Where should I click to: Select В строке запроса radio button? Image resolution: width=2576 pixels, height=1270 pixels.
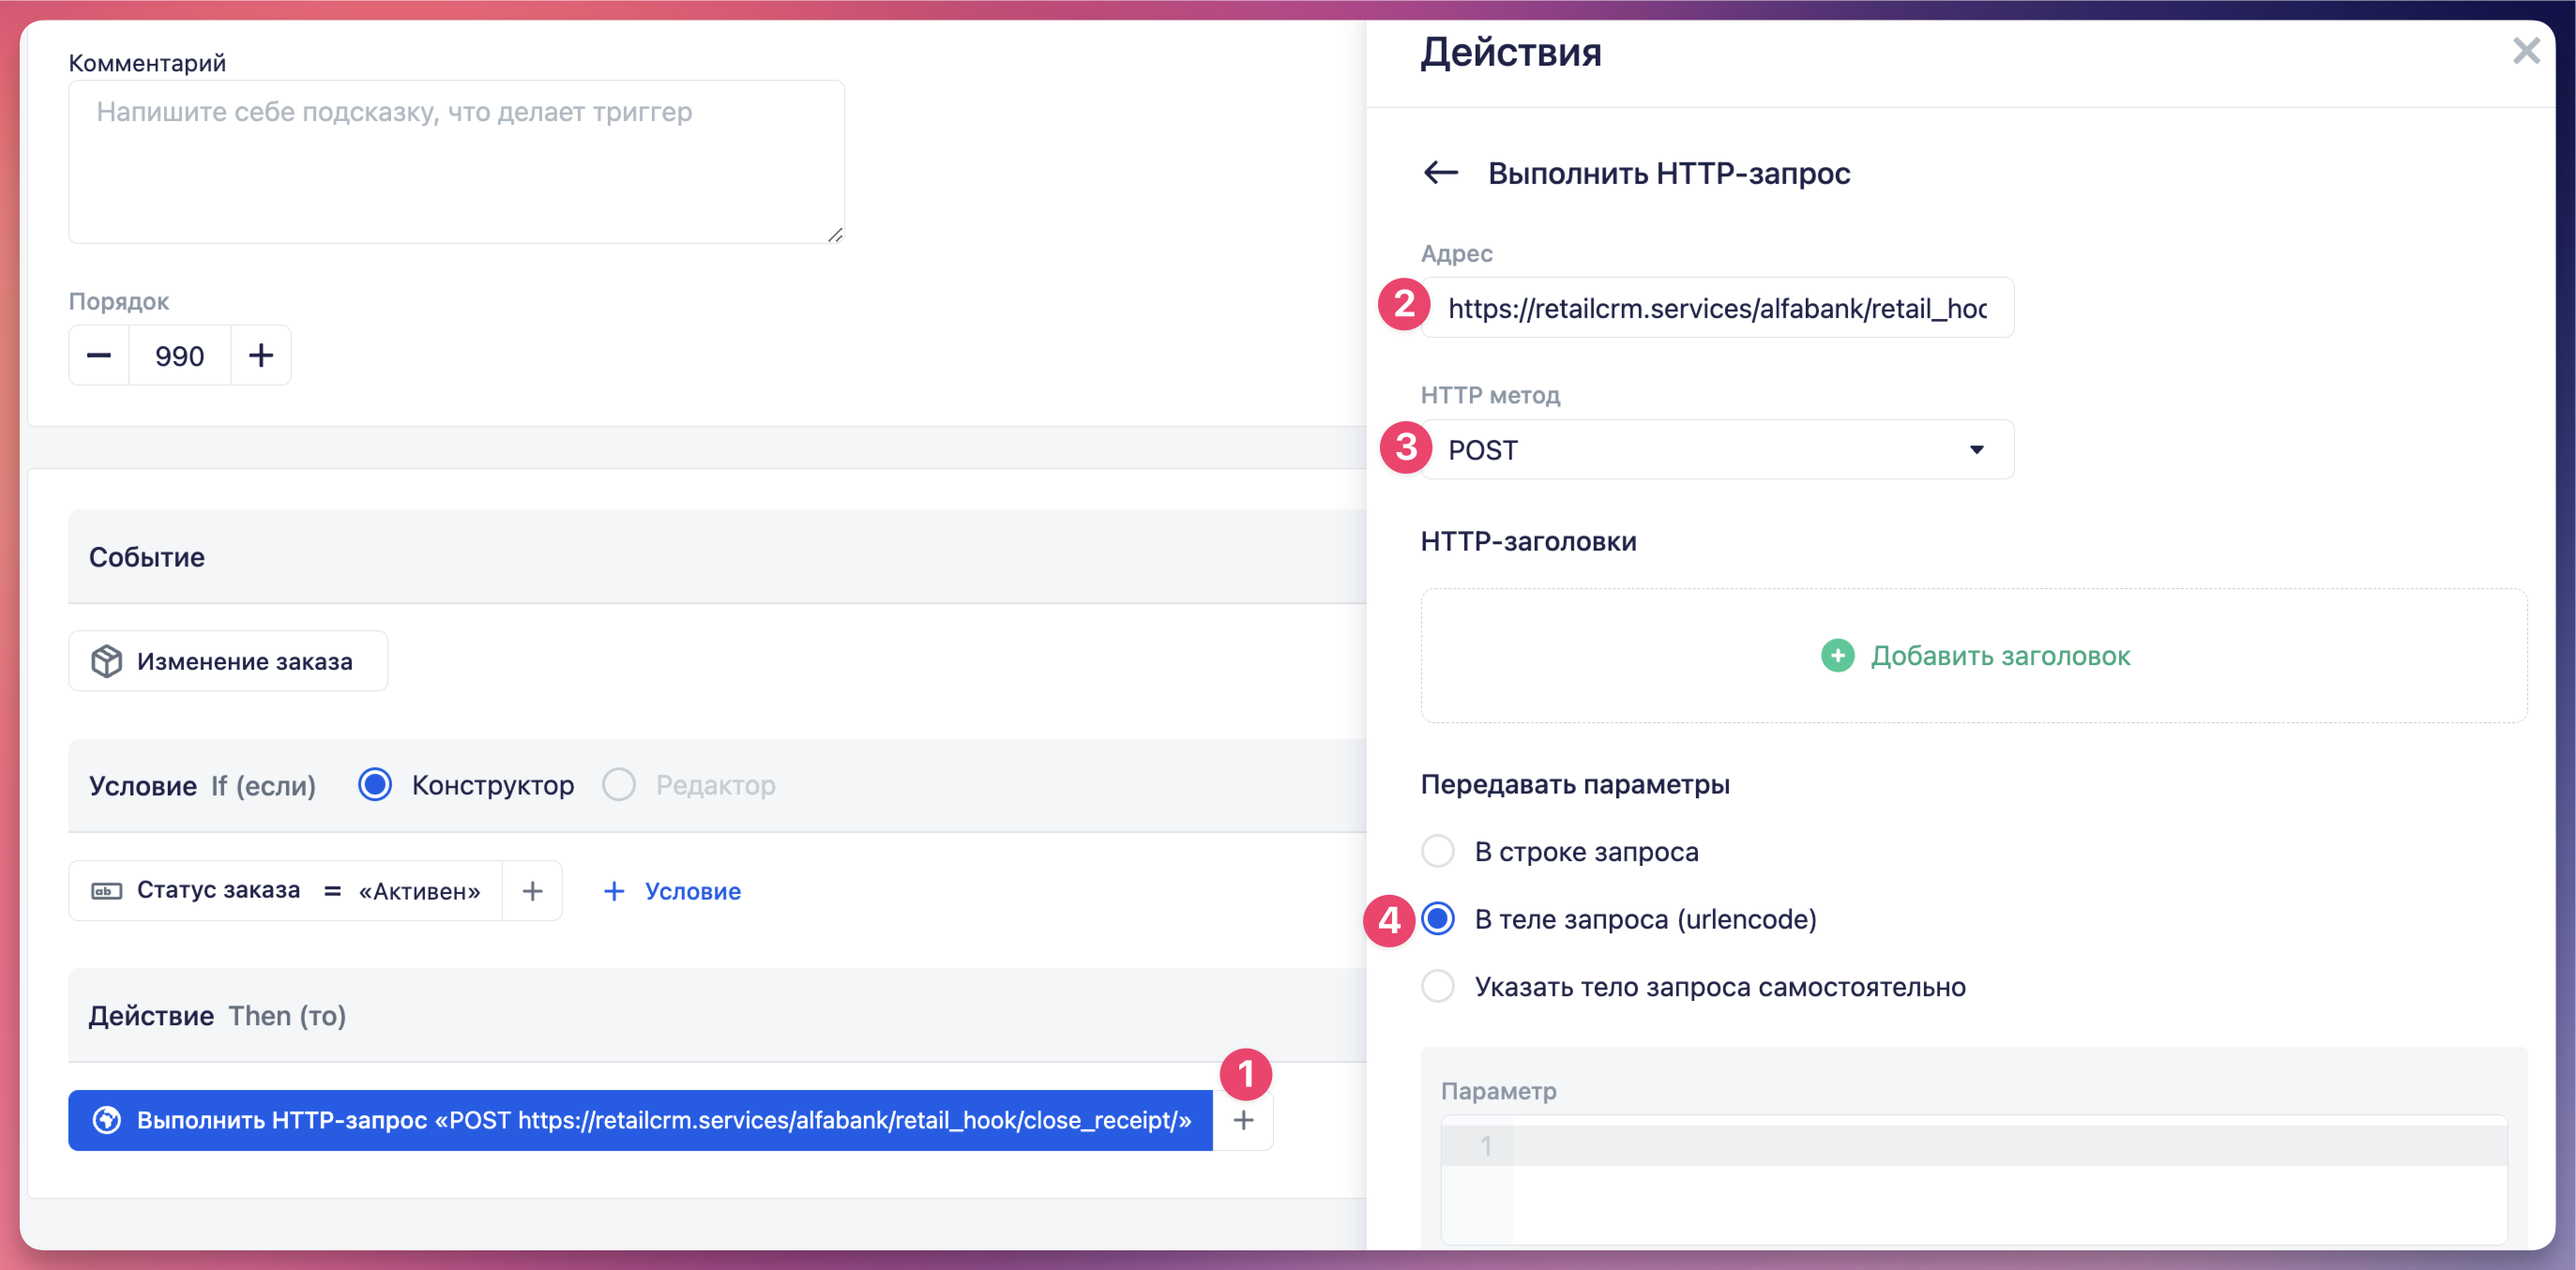[1438, 852]
